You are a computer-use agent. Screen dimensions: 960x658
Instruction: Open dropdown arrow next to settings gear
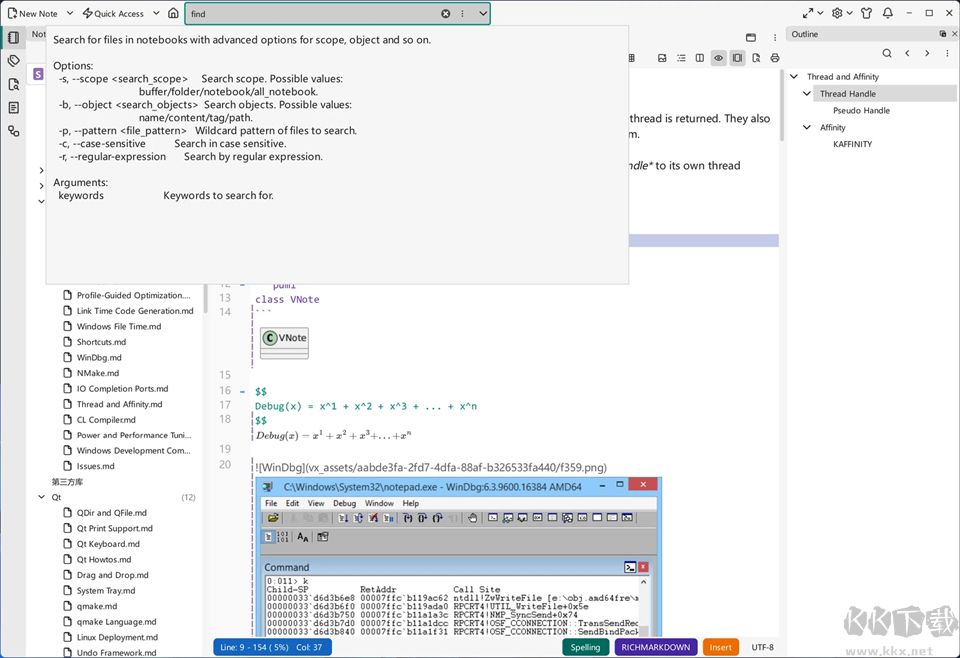(x=850, y=13)
